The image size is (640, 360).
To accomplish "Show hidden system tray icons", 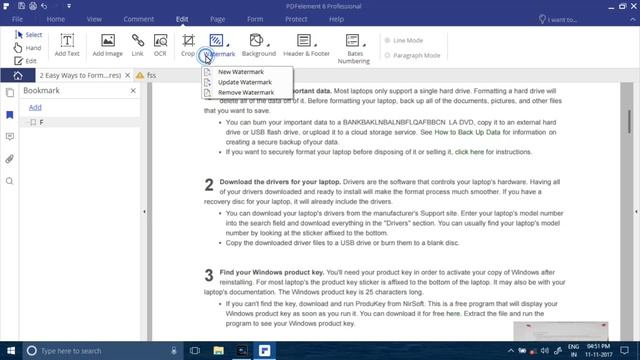I will coord(511,351).
